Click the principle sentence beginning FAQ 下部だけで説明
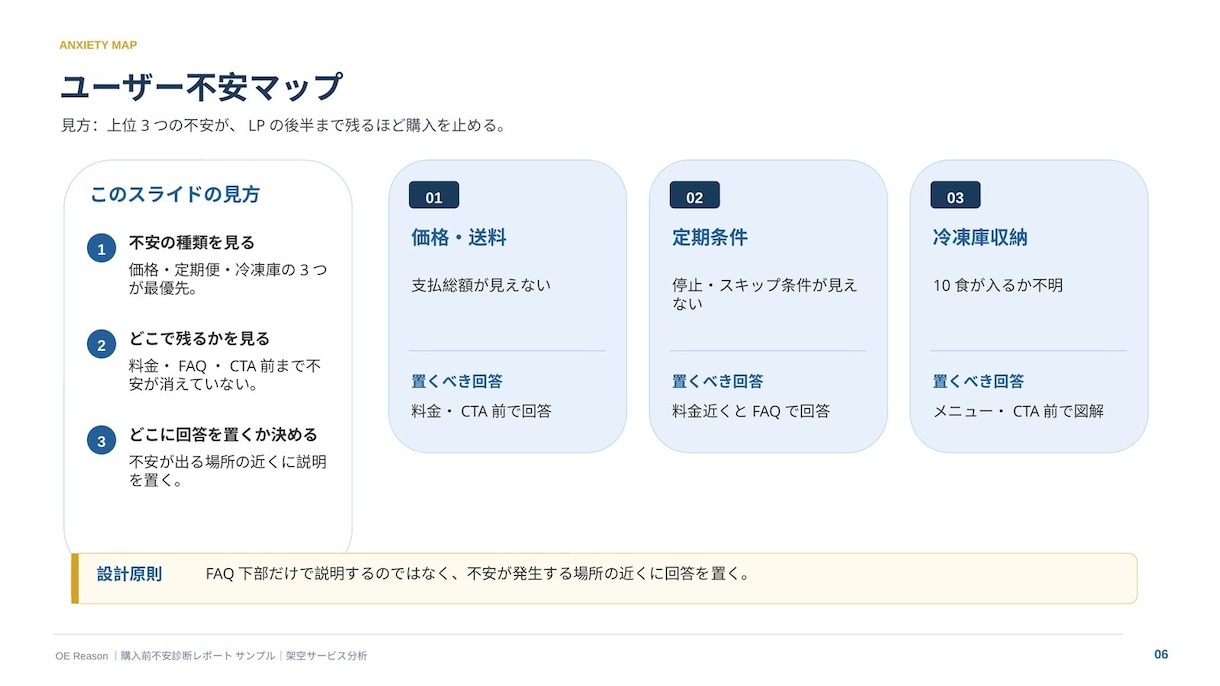 point(478,574)
